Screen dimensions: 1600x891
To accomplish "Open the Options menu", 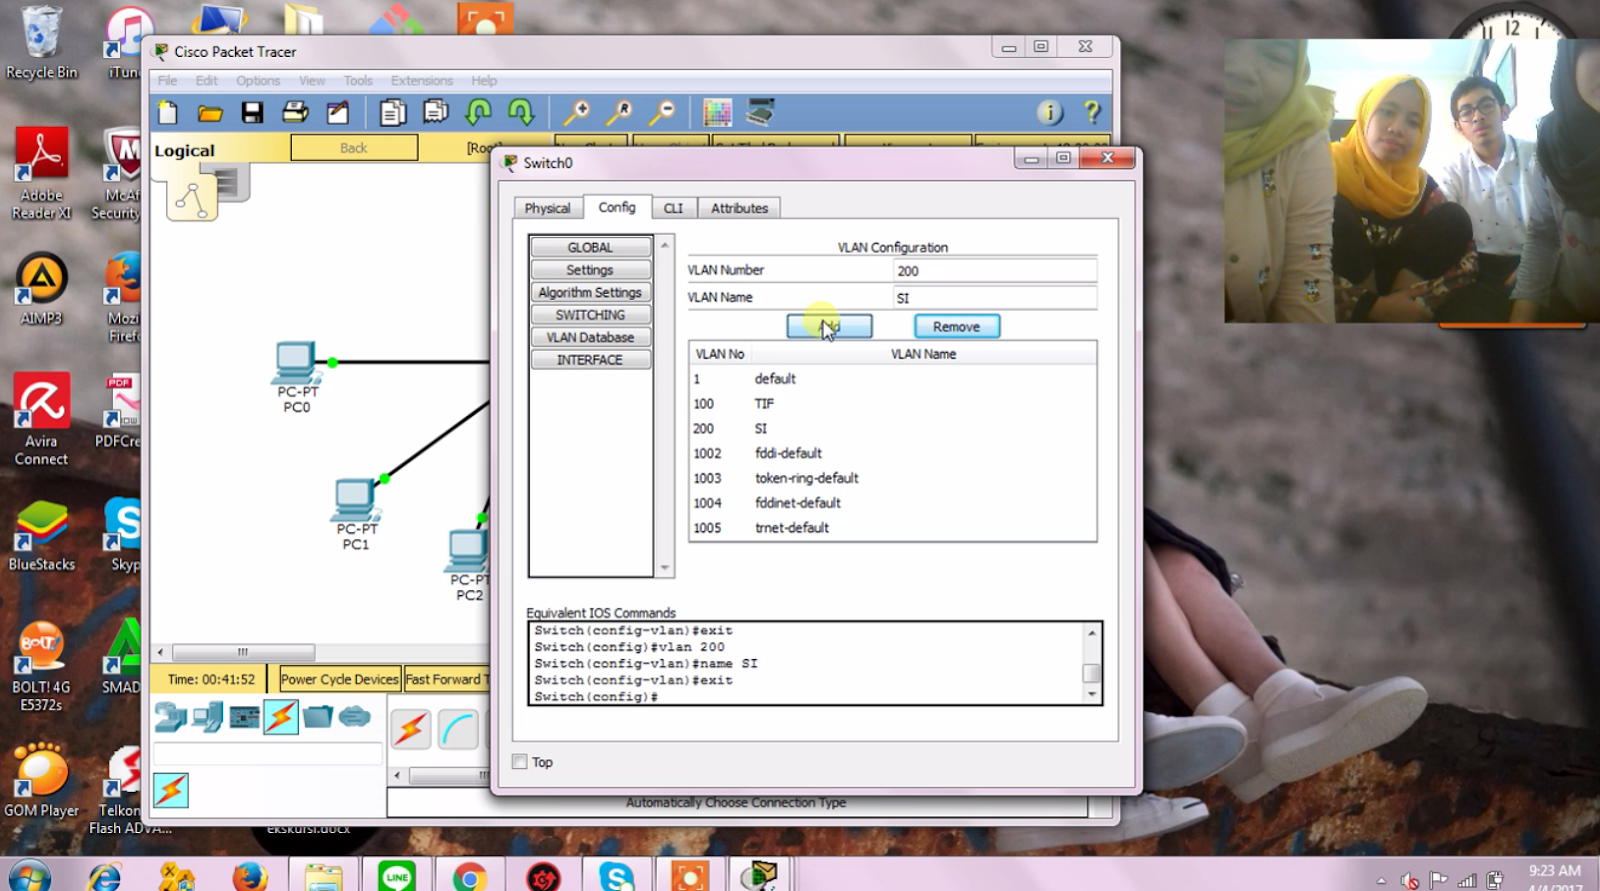I will (258, 80).
